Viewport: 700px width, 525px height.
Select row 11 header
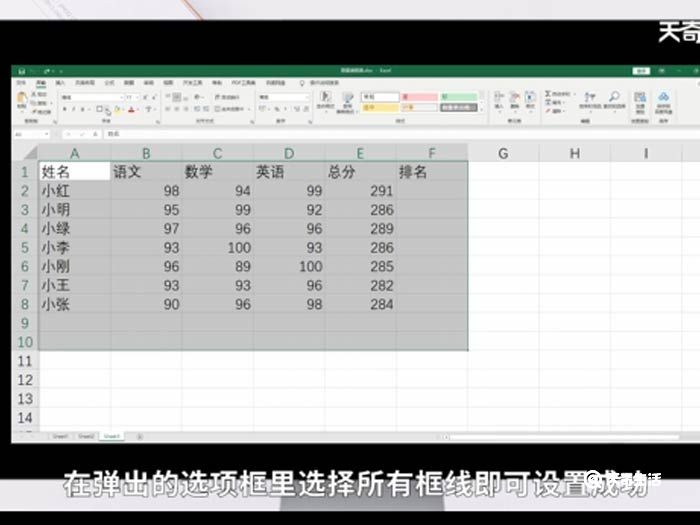tap(25, 361)
